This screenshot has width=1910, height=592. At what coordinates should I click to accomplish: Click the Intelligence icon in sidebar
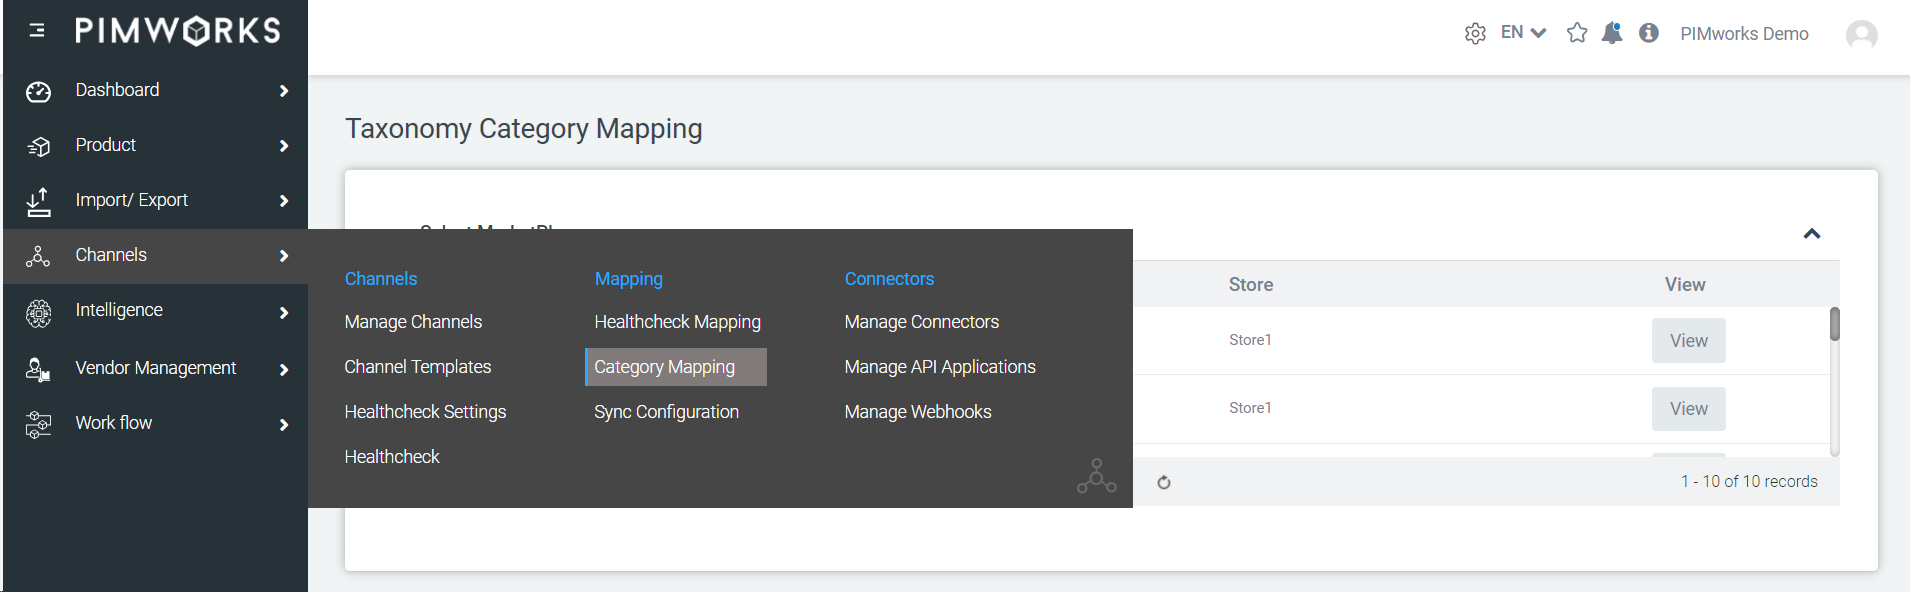click(38, 313)
